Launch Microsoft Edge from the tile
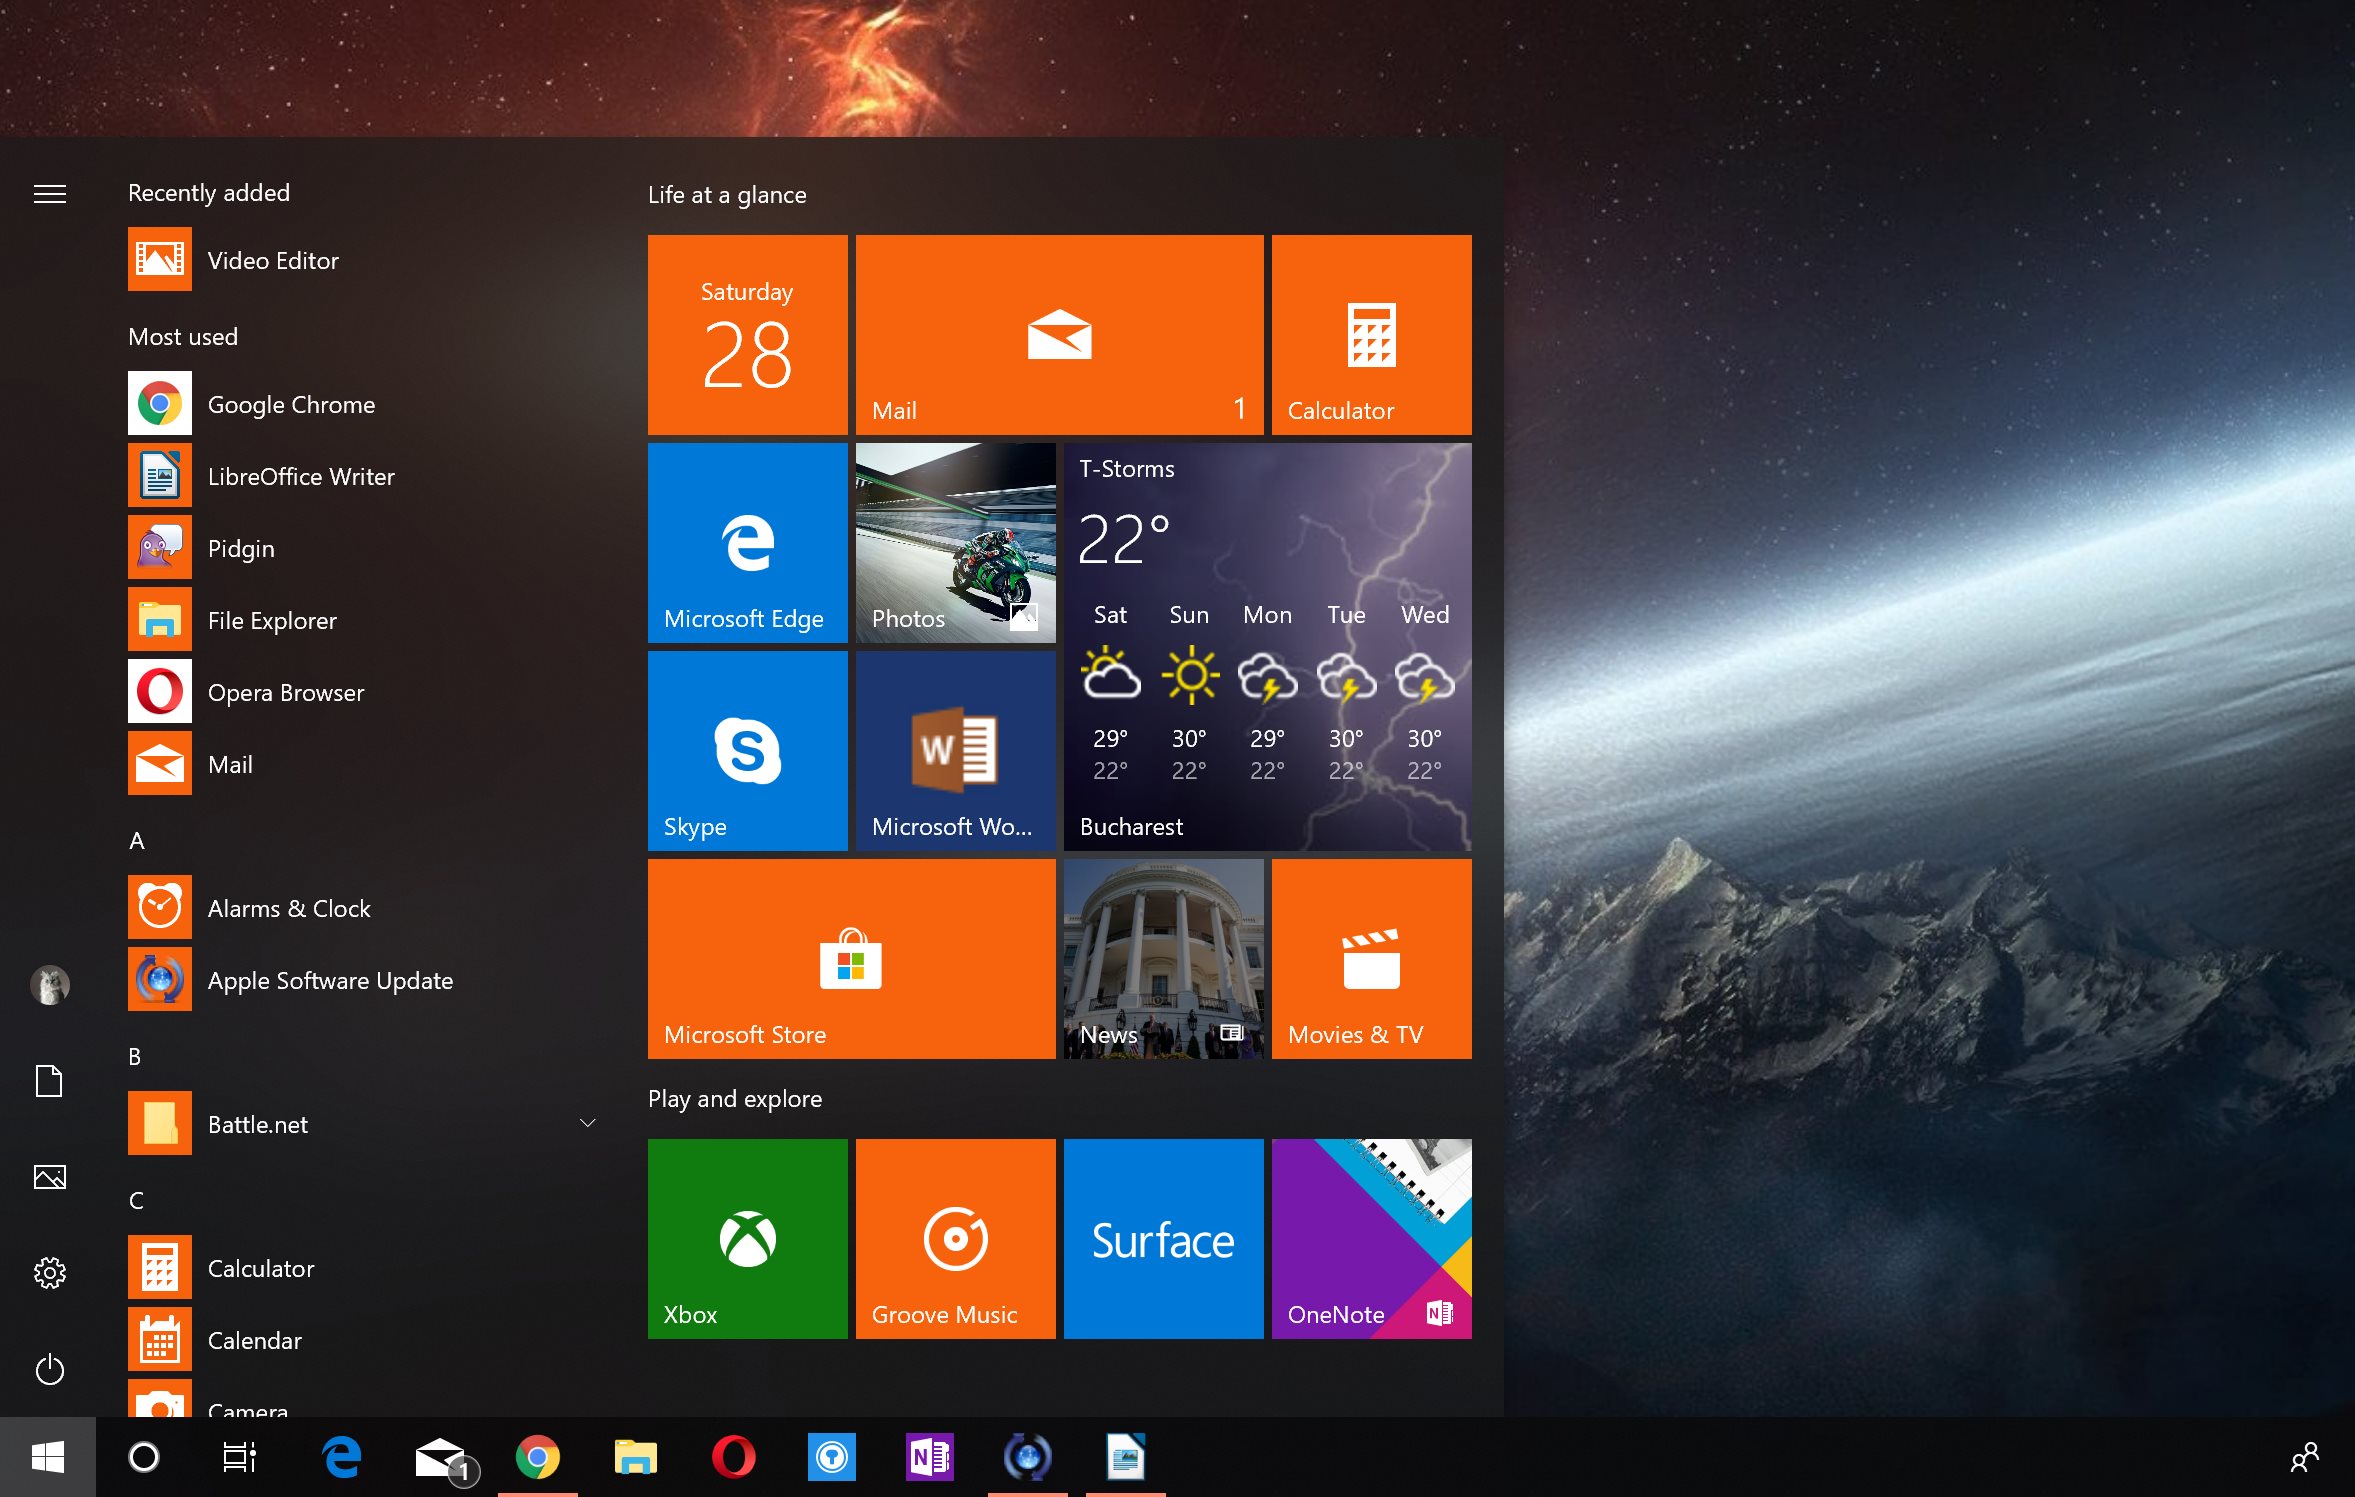This screenshot has height=1497, width=2355. [x=747, y=542]
